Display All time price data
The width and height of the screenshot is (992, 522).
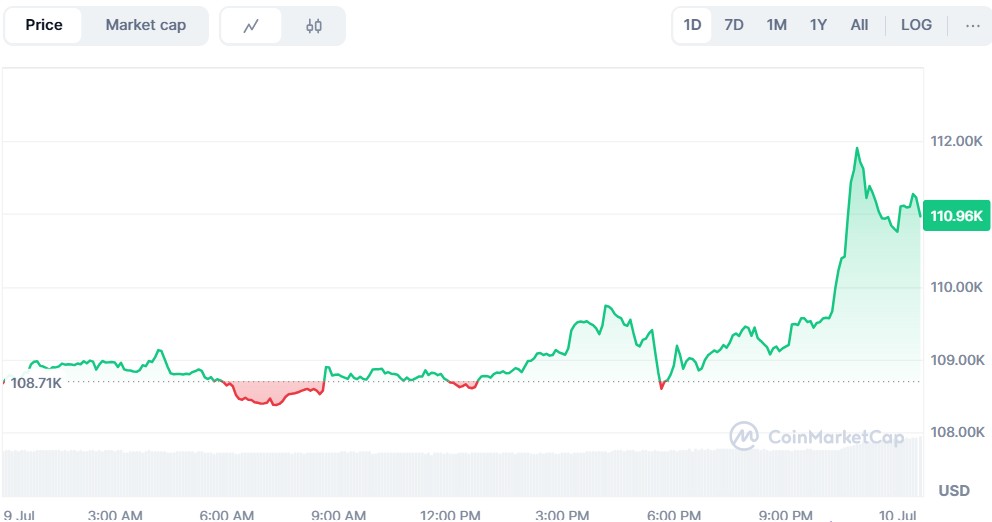[x=859, y=26]
